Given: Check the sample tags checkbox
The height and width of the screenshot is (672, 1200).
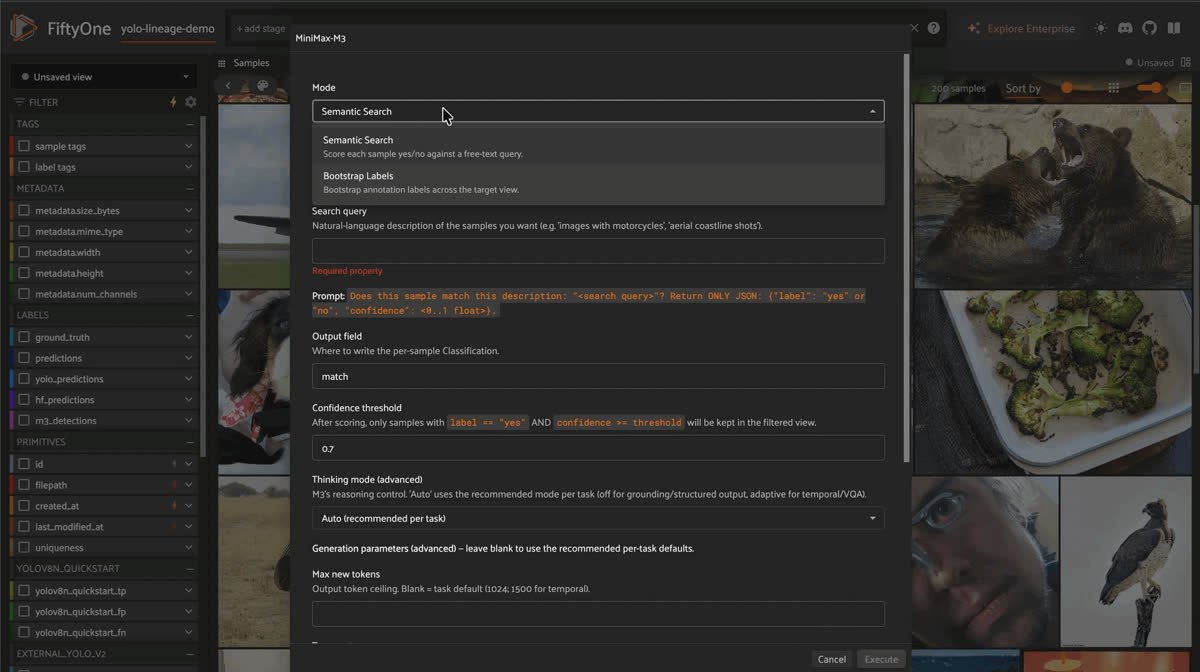Looking at the screenshot, I should point(24,146).
